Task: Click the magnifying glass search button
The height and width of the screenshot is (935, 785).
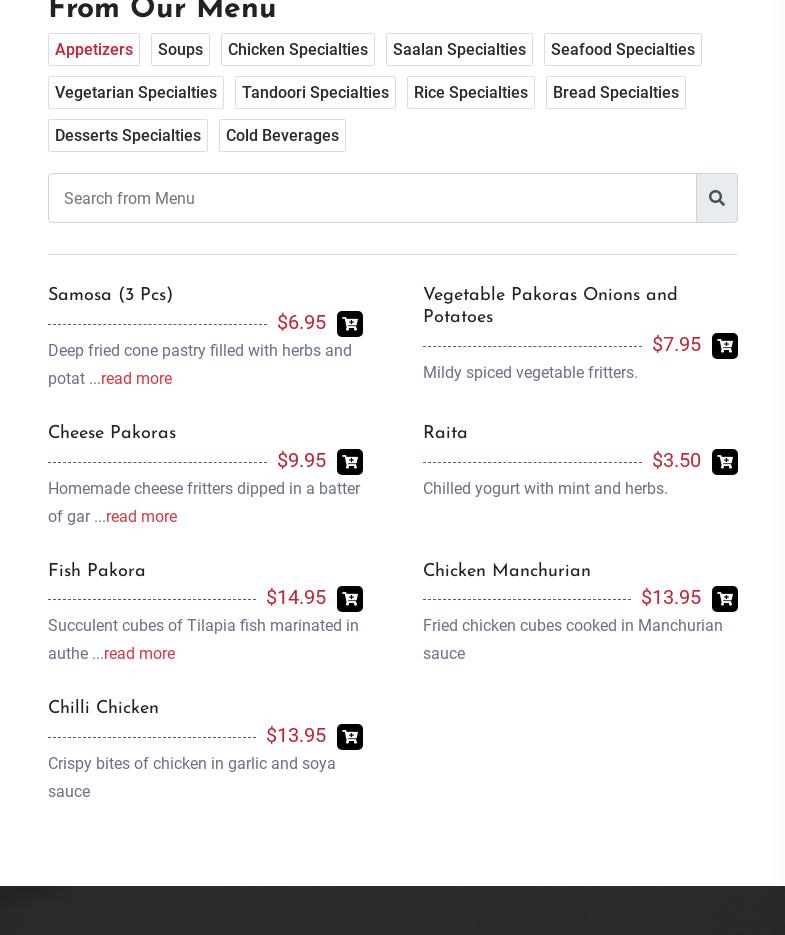Action: 717,198
